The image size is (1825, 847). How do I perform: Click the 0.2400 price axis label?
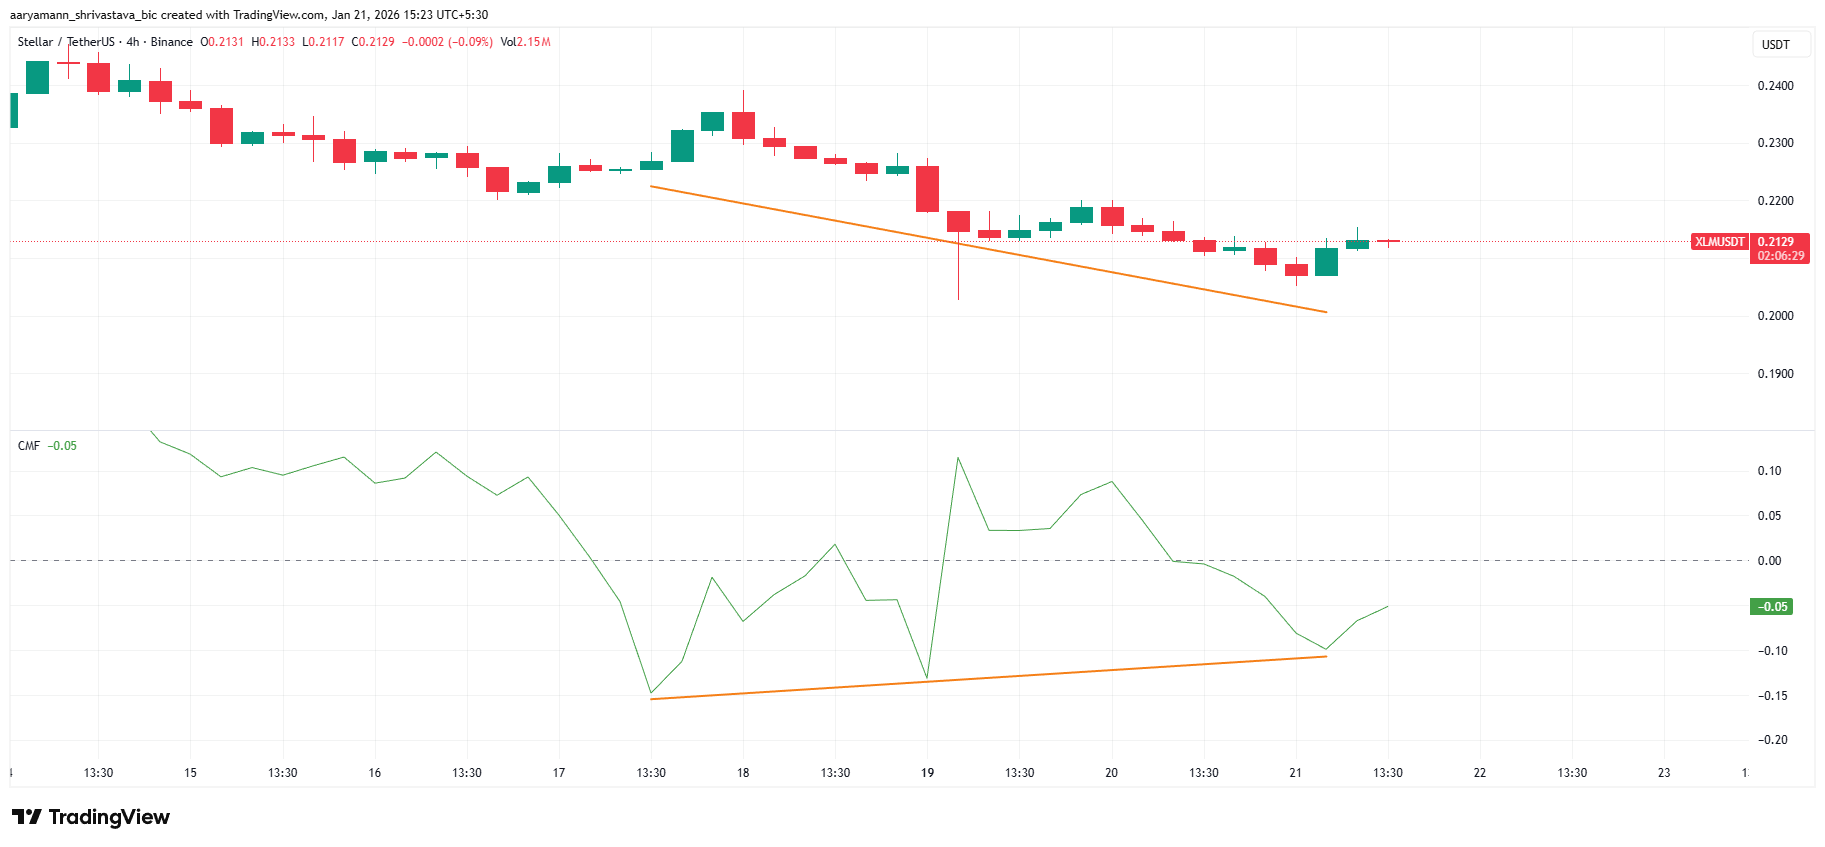pyautogui.click(x=1775, y=86)
